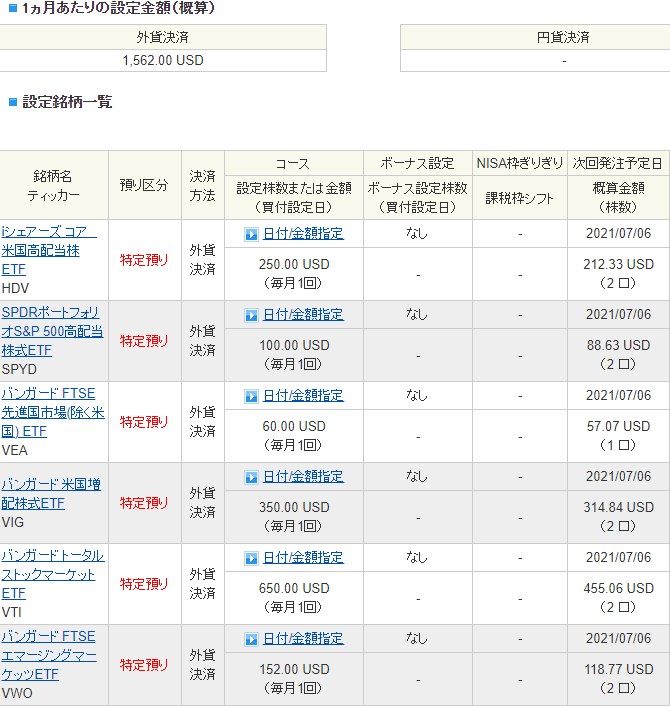The height and width of the screenshot is (707, 670).
Task: Open バンガード トータル ストックマーケット ETF link
Action: (53, 574)
